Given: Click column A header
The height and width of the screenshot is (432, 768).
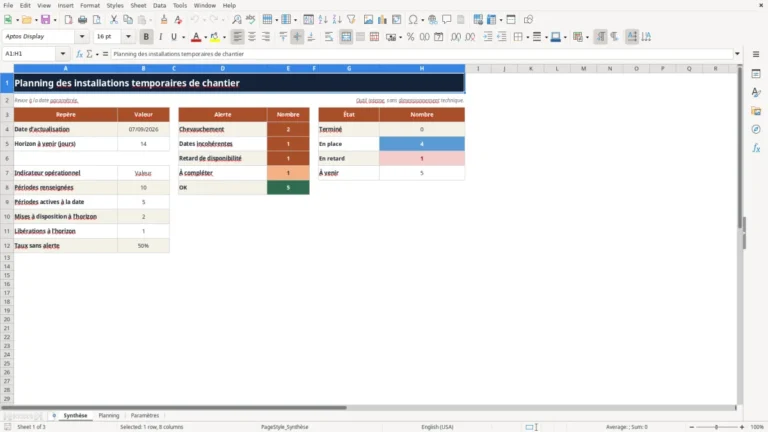Looking at the screenshot, I should 66,69.
